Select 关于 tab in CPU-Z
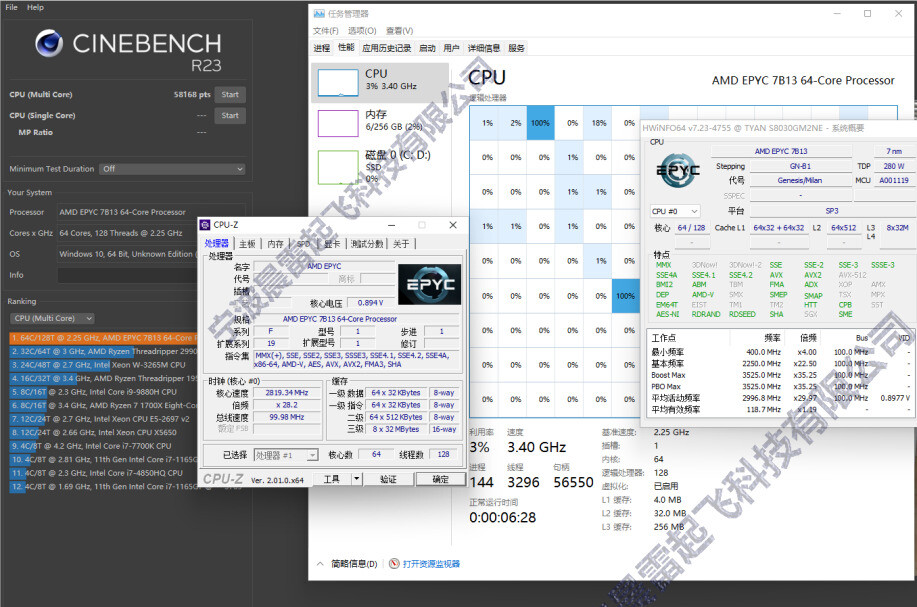Screen dimensions: 917x607 coord(401,244)
